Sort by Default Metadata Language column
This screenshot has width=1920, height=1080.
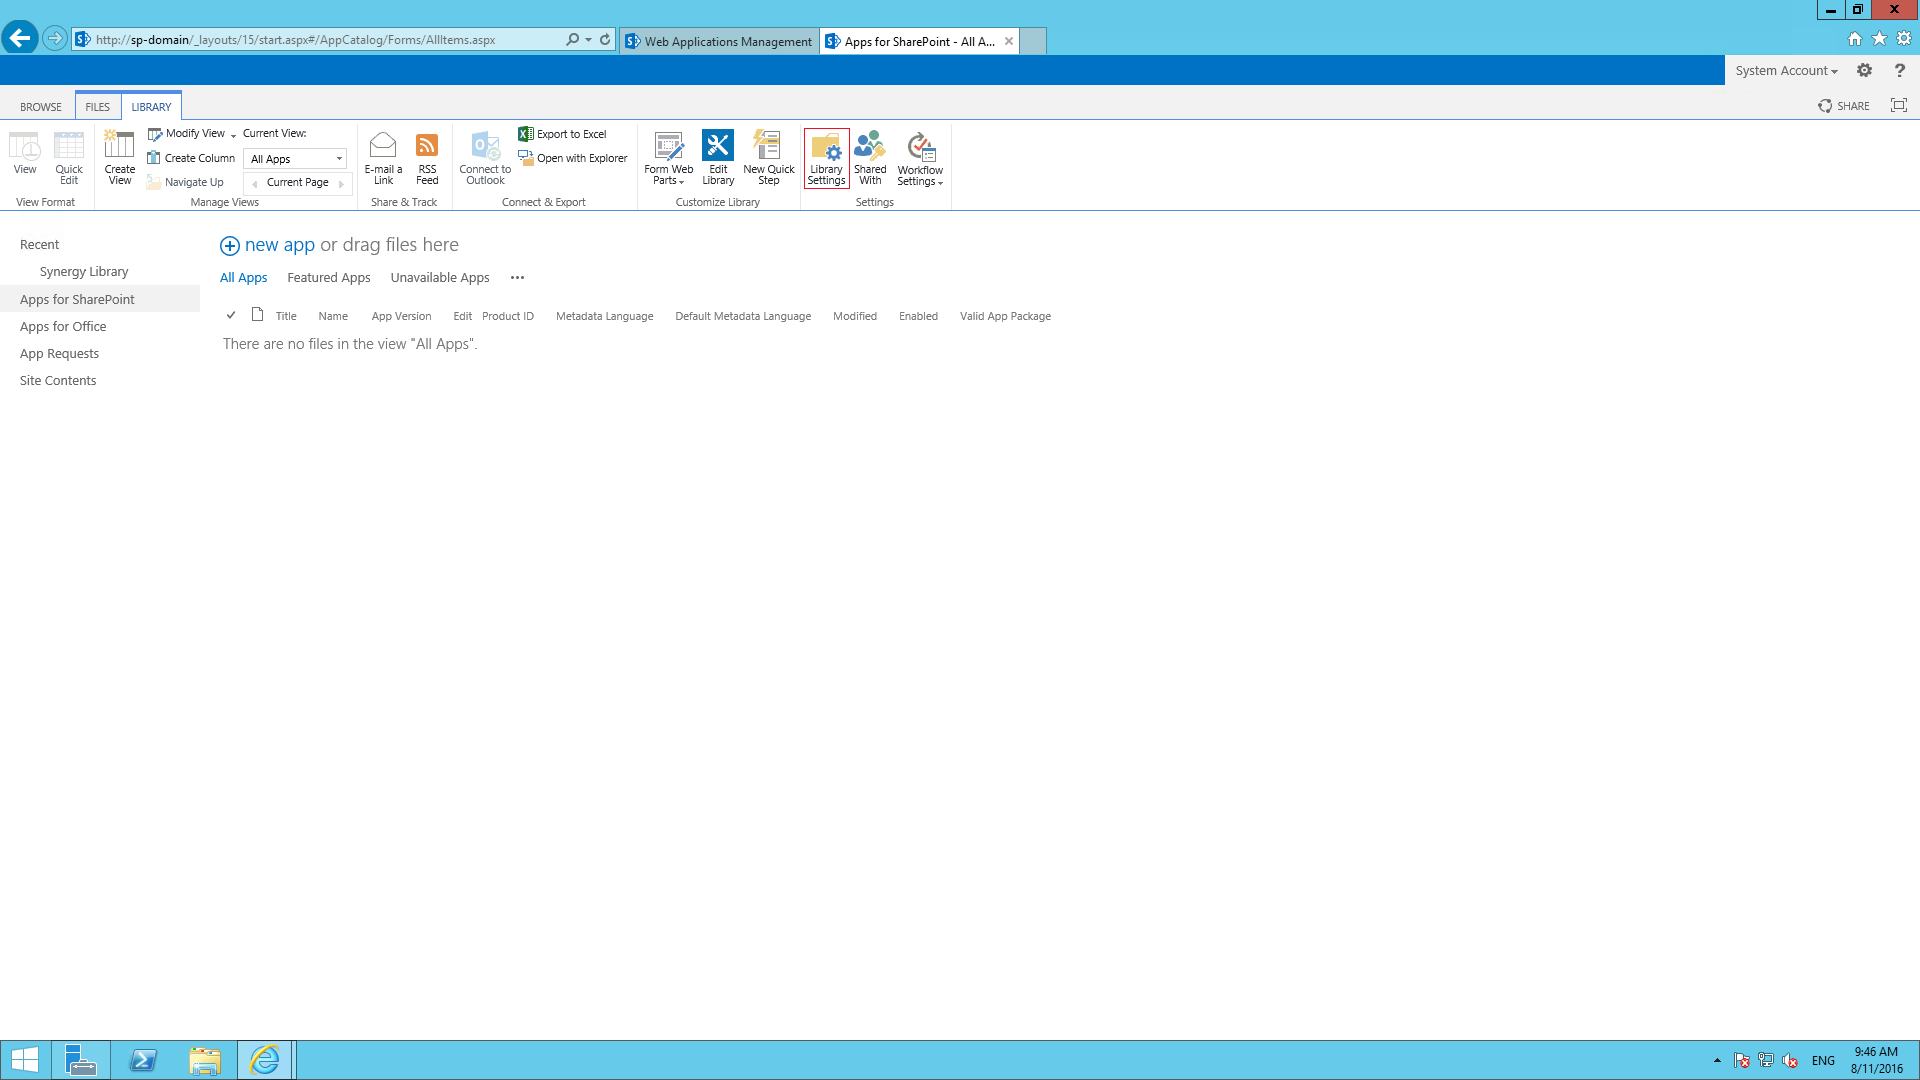(743, 316)
